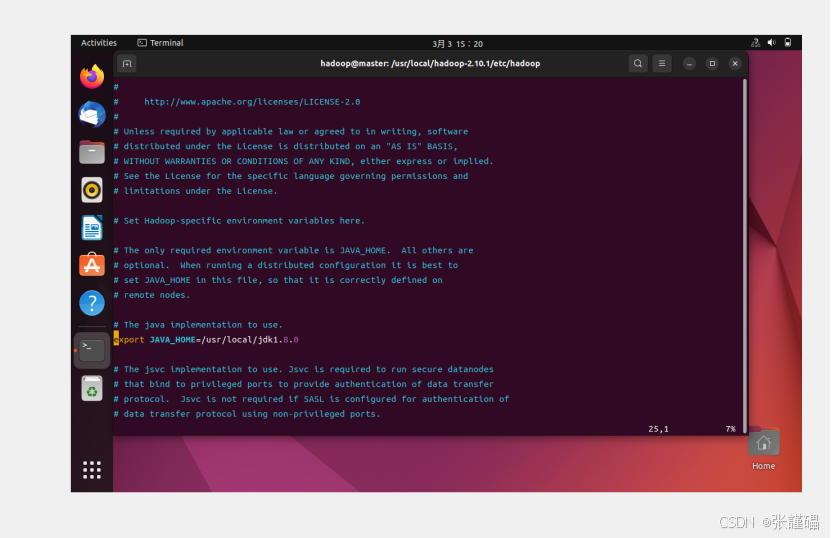Show Applications grid button
The image size is (831, 538).
click(92, 470)
